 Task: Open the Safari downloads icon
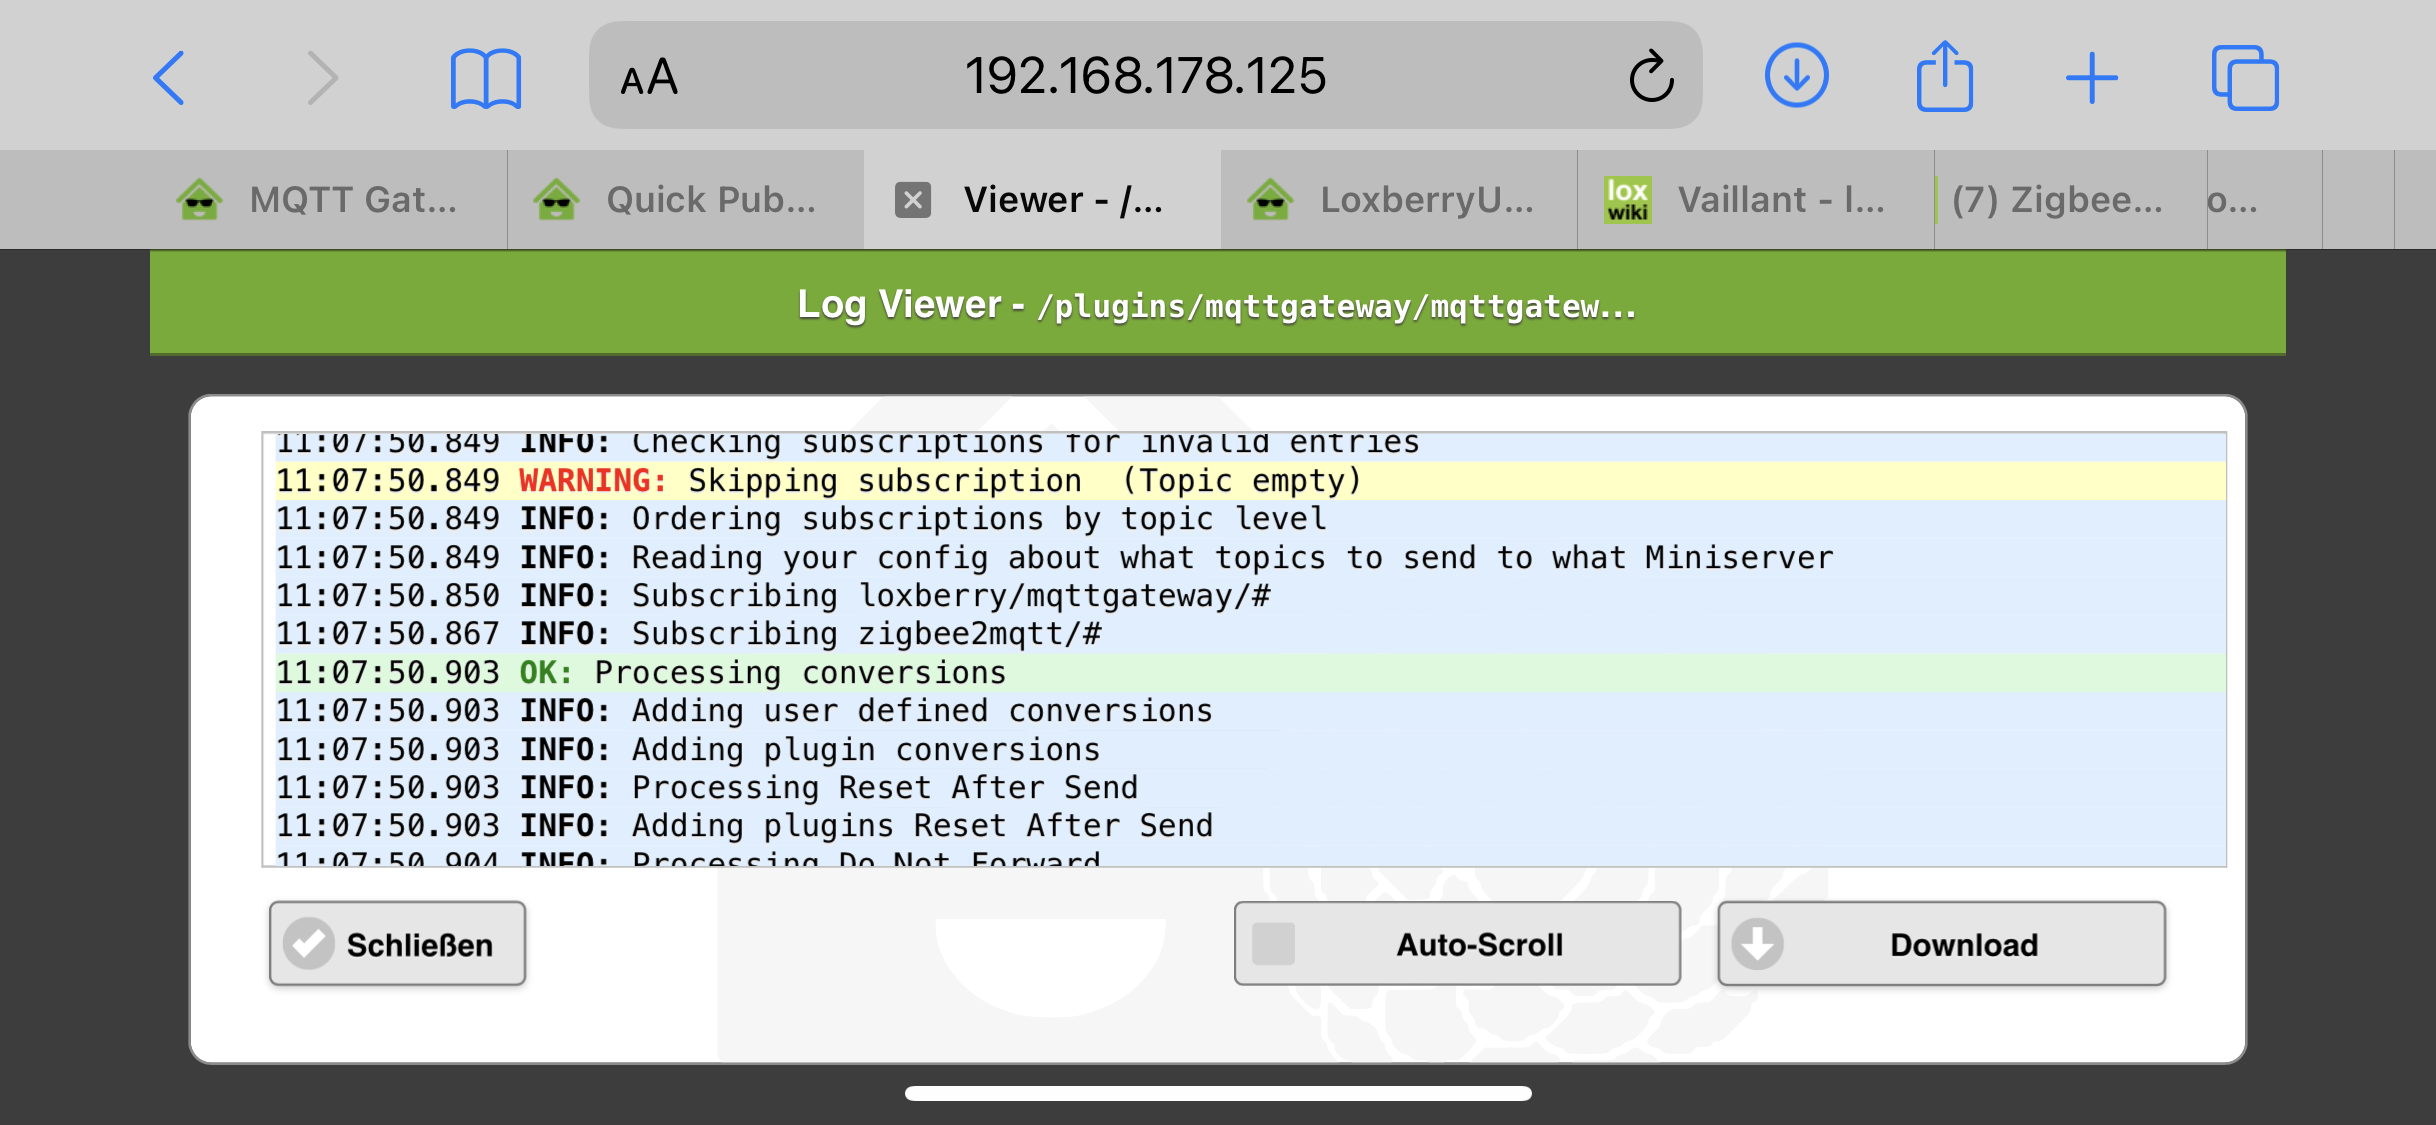click(x=1796, y=76)
